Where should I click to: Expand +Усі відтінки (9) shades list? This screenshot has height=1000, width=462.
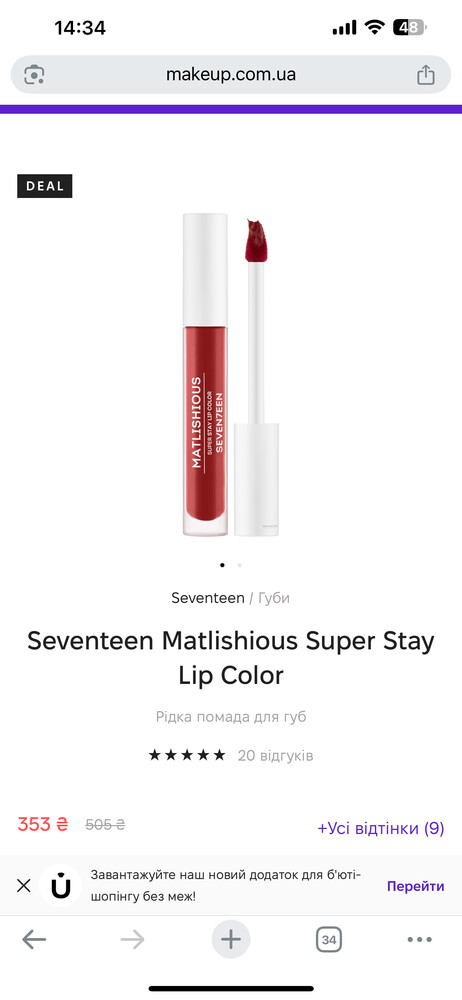tap(381, 828)
